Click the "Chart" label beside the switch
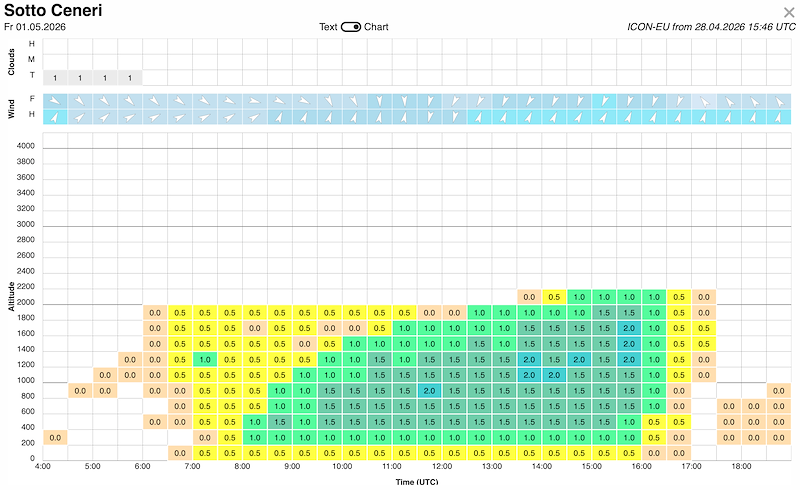The image size is (800, 490). coord(376,27)
